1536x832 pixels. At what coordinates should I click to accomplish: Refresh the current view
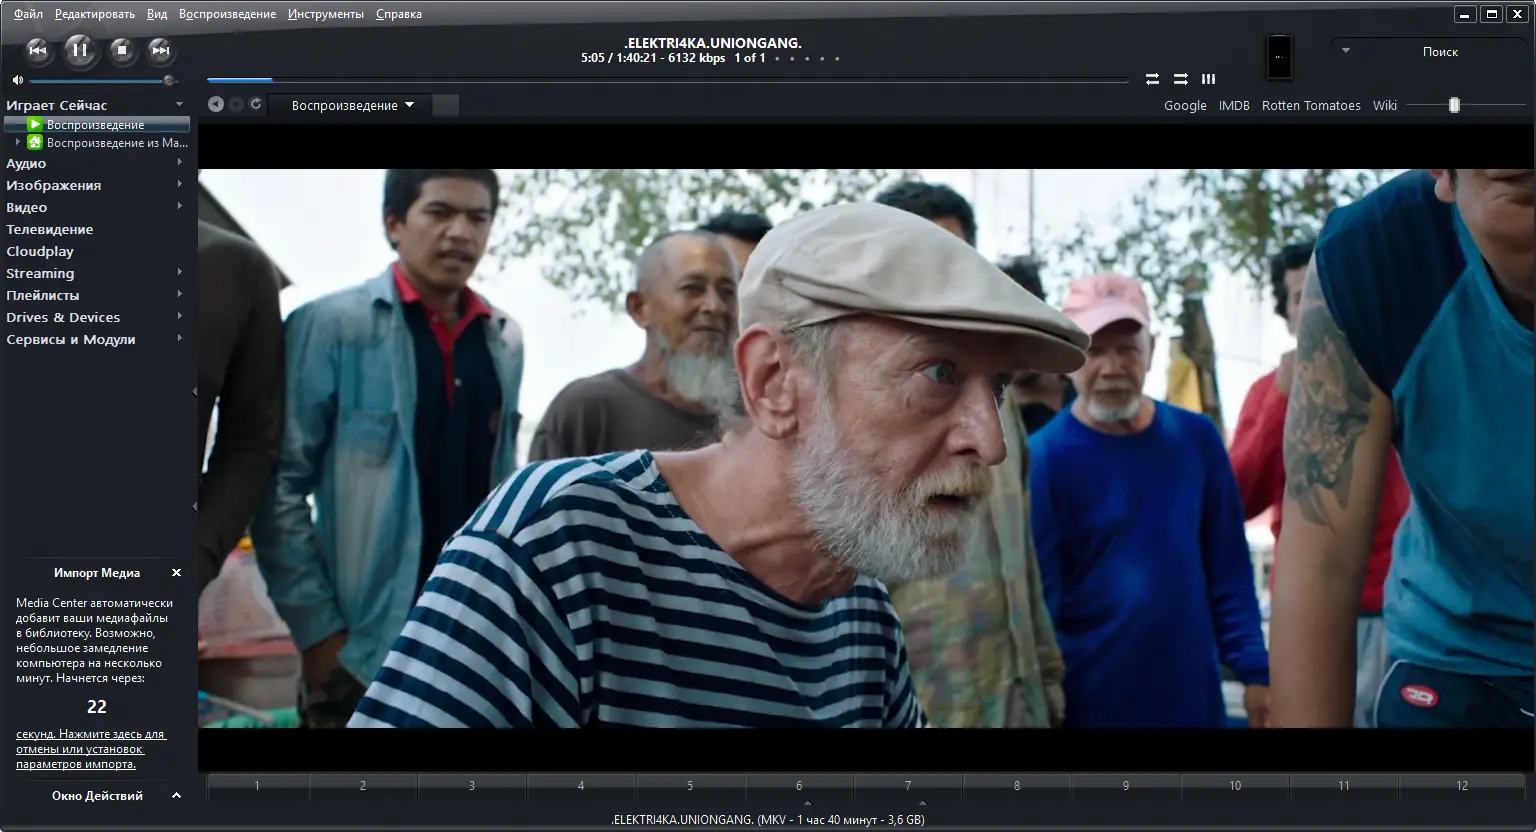(x=256, y=104)
